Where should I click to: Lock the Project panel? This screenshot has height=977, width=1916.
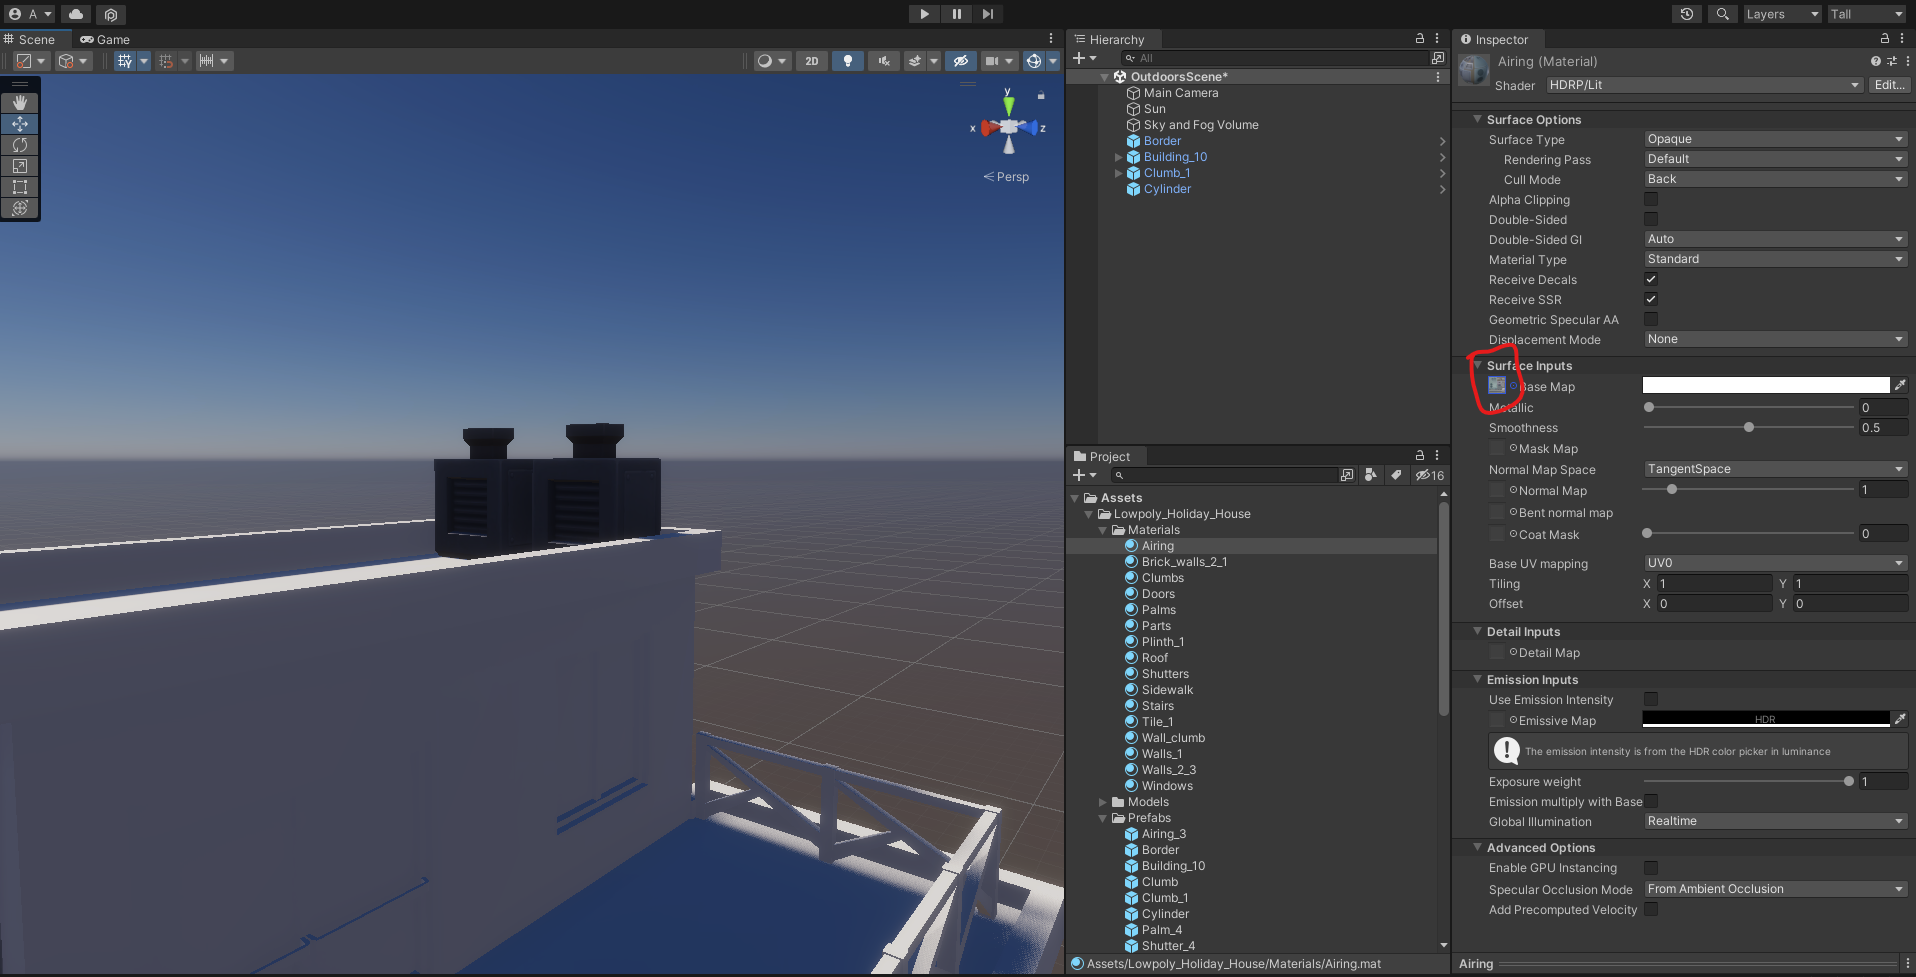pyautogui.click(x=1420, y=456)
